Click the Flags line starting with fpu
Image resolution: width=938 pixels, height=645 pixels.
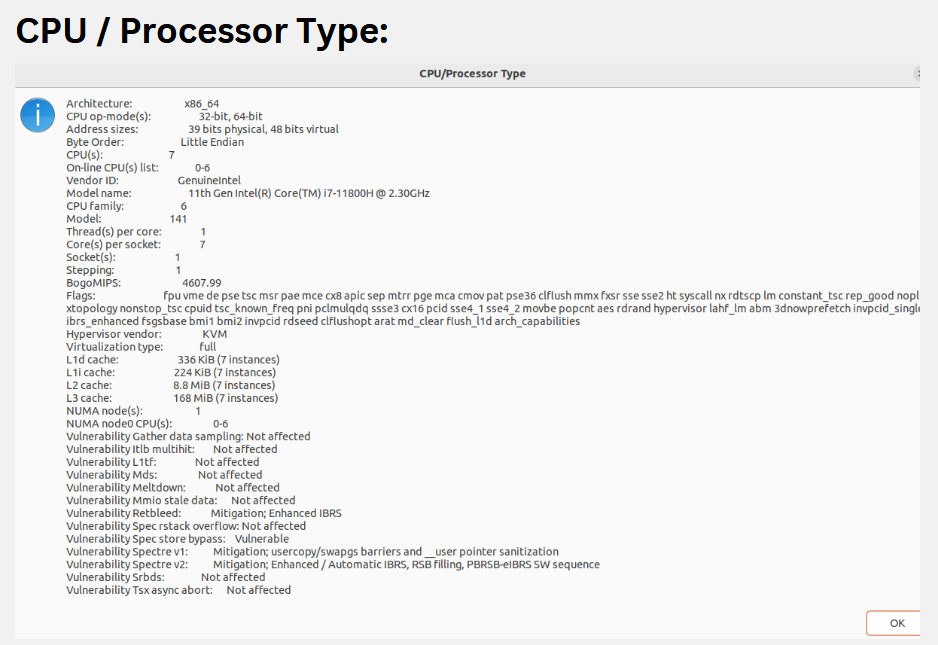492,296
